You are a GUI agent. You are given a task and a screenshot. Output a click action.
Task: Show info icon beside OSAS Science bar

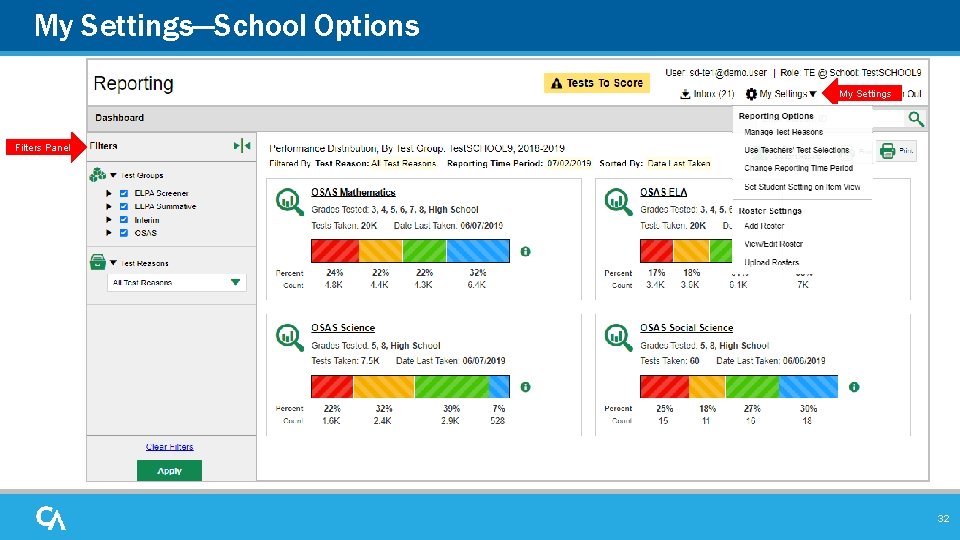click(525, 387)
